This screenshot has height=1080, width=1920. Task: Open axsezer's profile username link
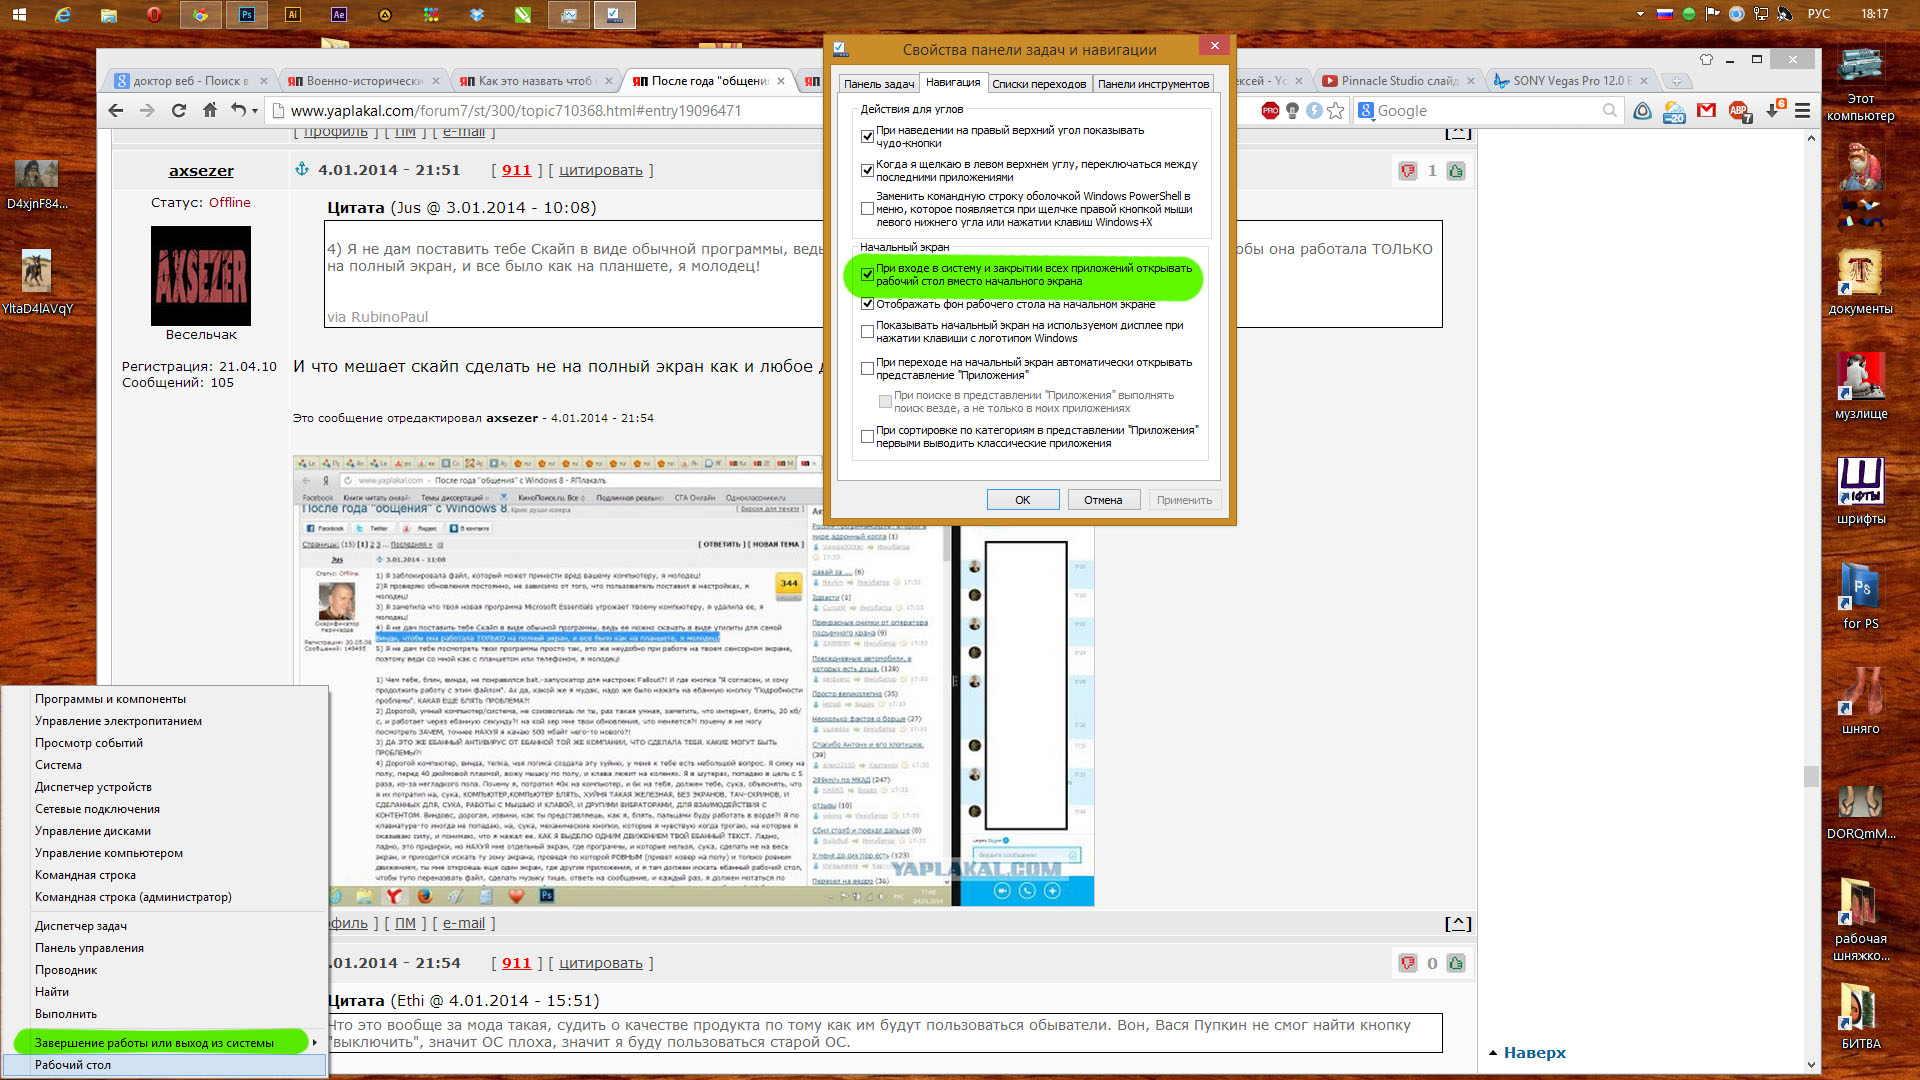[x=201, y=171]
